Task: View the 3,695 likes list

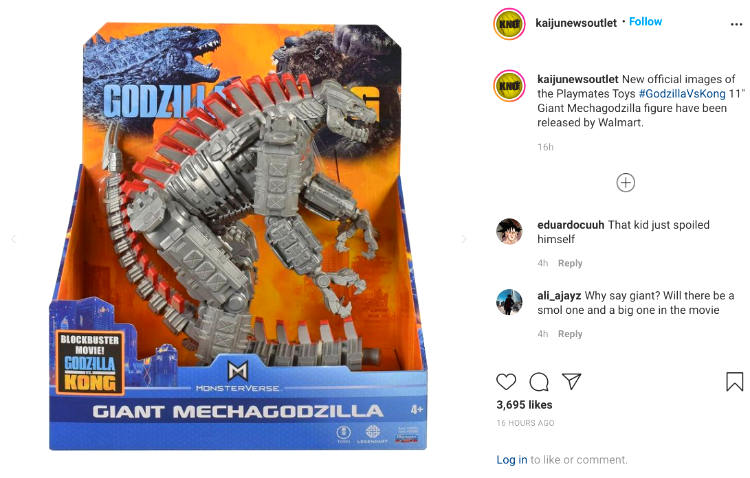Action: 524,405
